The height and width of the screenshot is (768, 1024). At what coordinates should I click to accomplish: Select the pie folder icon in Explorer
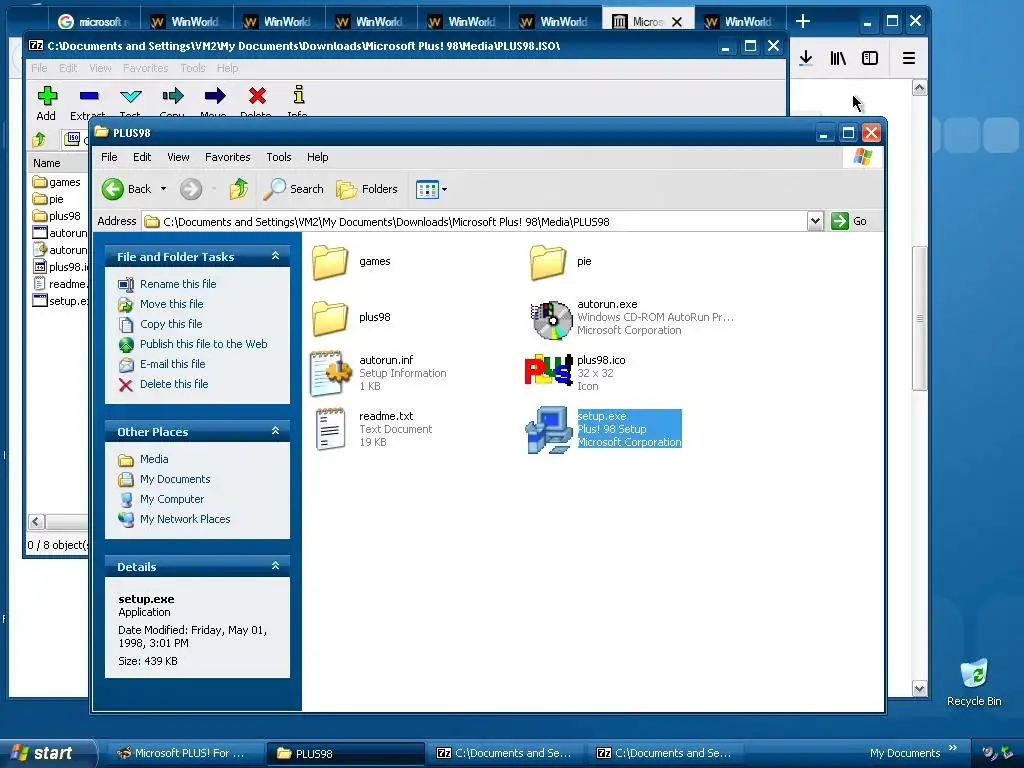tap(547, 262)
